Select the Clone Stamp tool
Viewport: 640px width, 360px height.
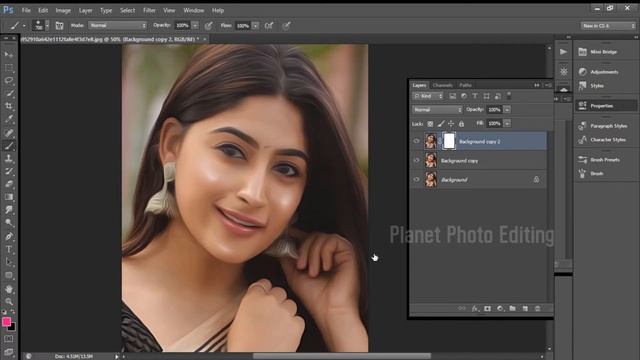[x=9, y=158]
